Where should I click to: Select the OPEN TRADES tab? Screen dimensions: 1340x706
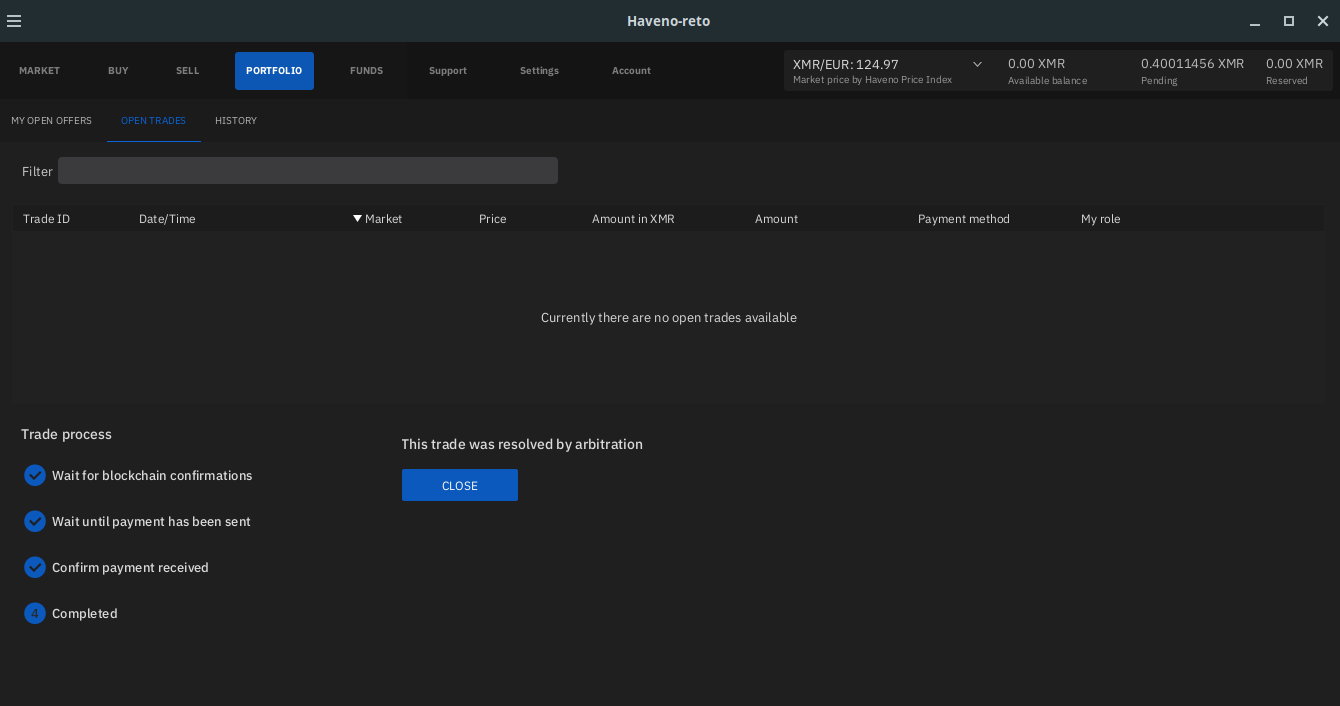(x=153, y=120)
